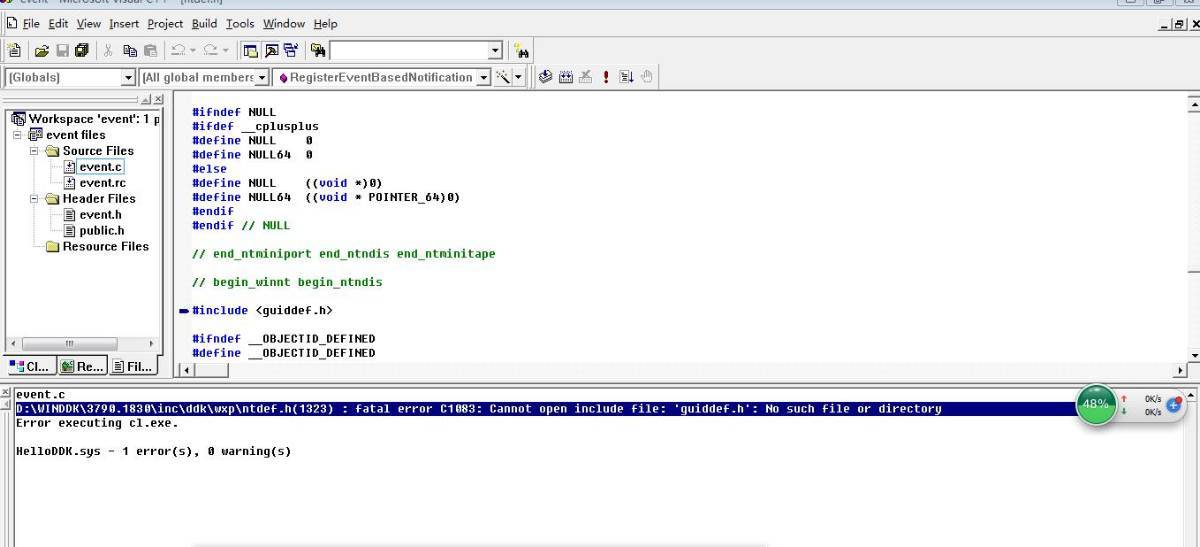Screen dimensions: 1200x547
Task: Click the green 48% floating monitor widget
Action: tap(1096, 404)
